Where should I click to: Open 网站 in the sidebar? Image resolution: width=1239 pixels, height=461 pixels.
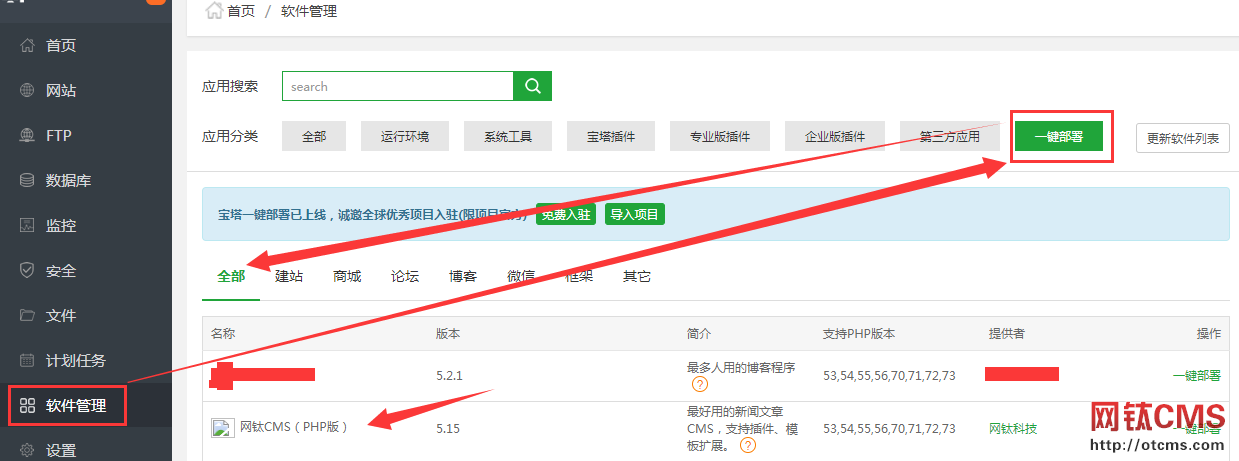61,91
